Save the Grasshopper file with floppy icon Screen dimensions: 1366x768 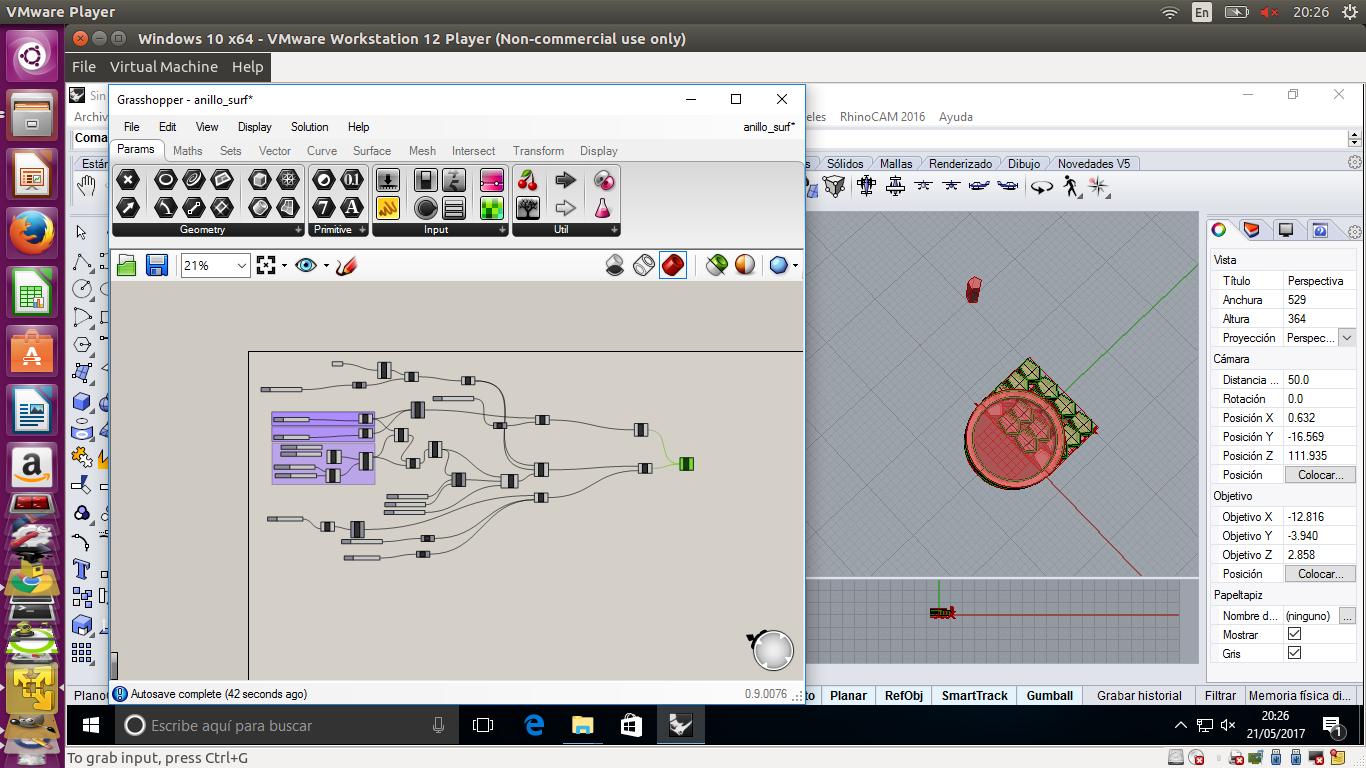(x=156, y=265)
